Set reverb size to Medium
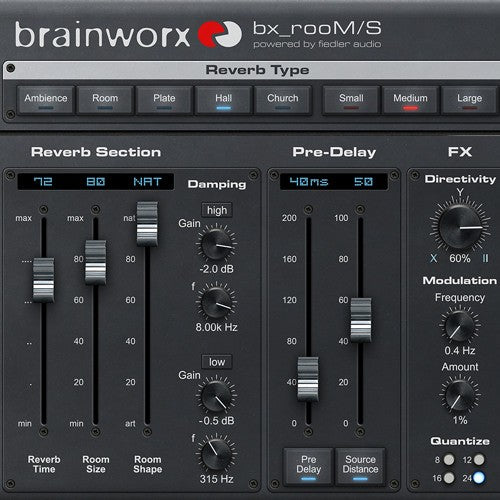 pos(410,100)
